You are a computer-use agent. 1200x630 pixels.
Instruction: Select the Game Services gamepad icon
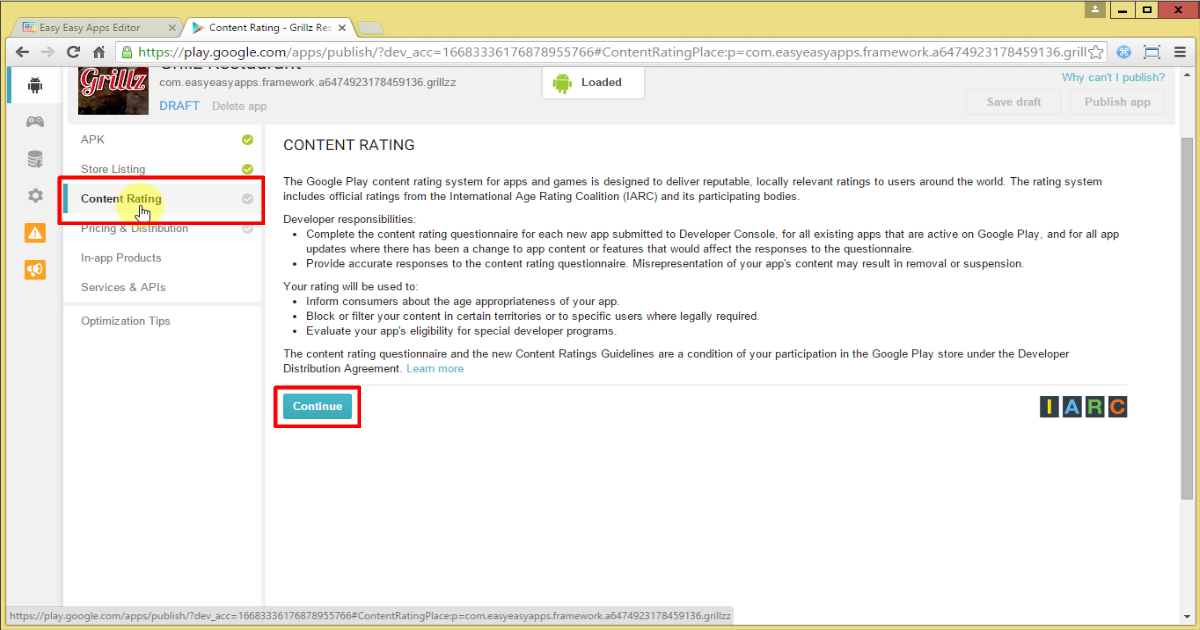[34, 121]
